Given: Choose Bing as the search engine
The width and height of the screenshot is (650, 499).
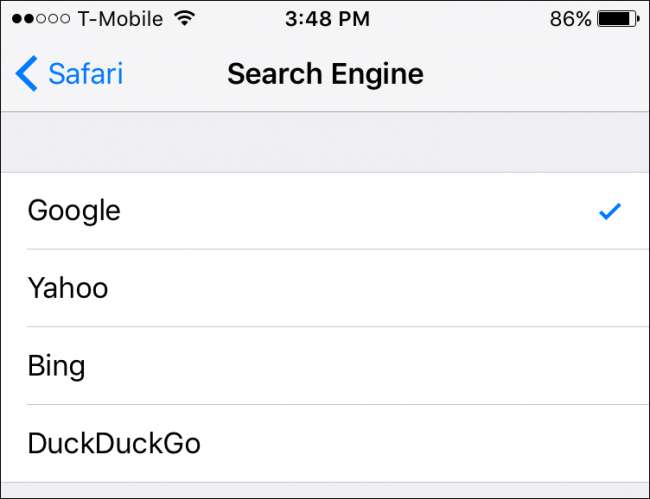Looking at the screenshot, I should pos(56,366).
